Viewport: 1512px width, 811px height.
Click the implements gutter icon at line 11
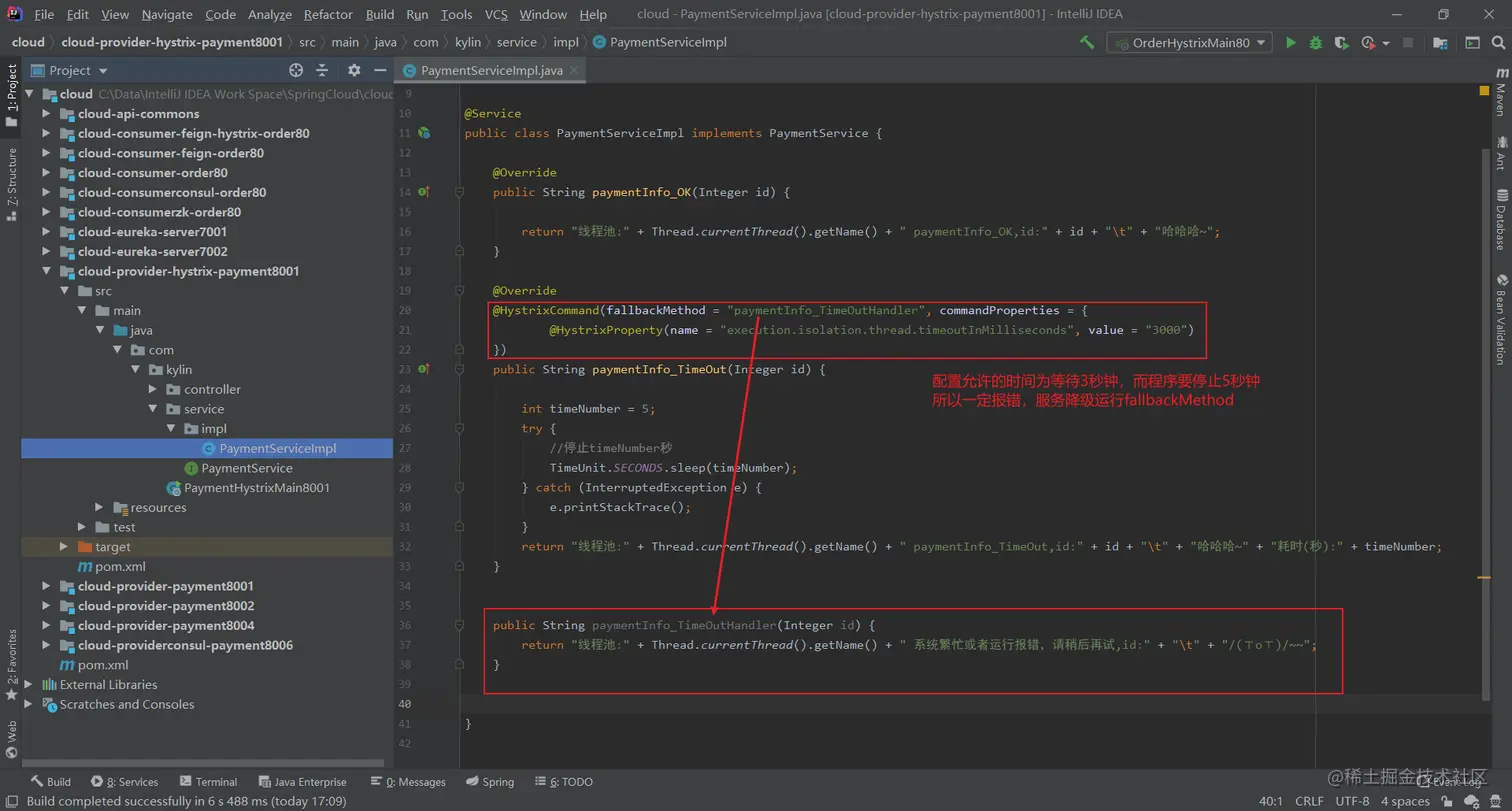tap(424, 133)
